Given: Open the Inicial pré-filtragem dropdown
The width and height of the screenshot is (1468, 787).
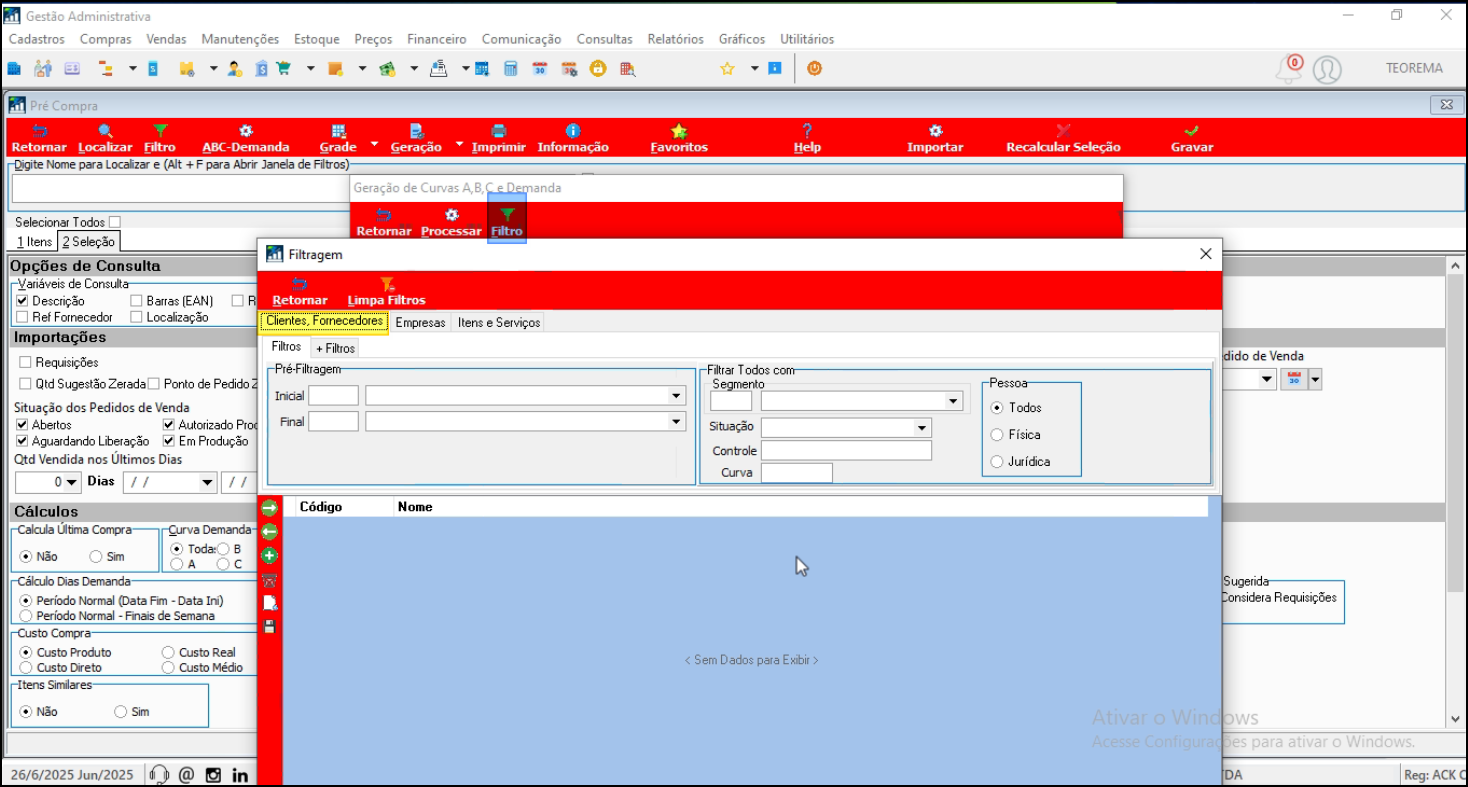Looking at the screenshot, I should pyautogui.click(x=676, y=396).
